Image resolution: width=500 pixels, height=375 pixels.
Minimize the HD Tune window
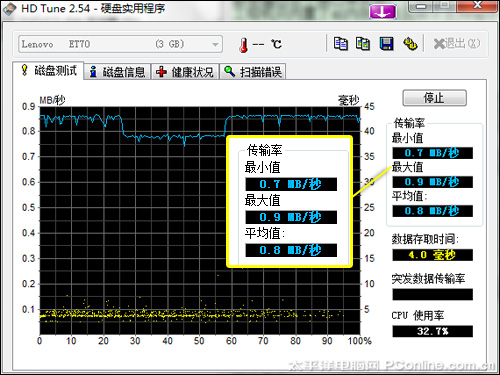(421, 6)
